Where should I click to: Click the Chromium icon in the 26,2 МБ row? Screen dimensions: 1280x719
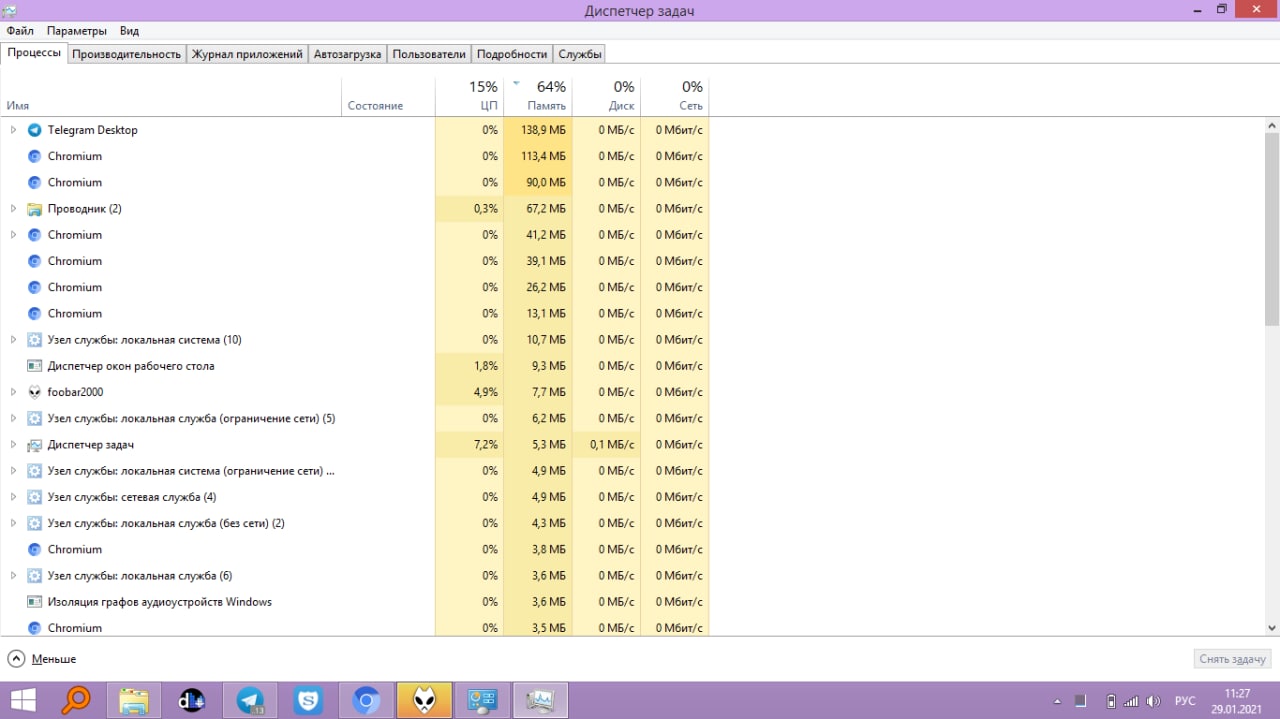click(x=35, y=287)
